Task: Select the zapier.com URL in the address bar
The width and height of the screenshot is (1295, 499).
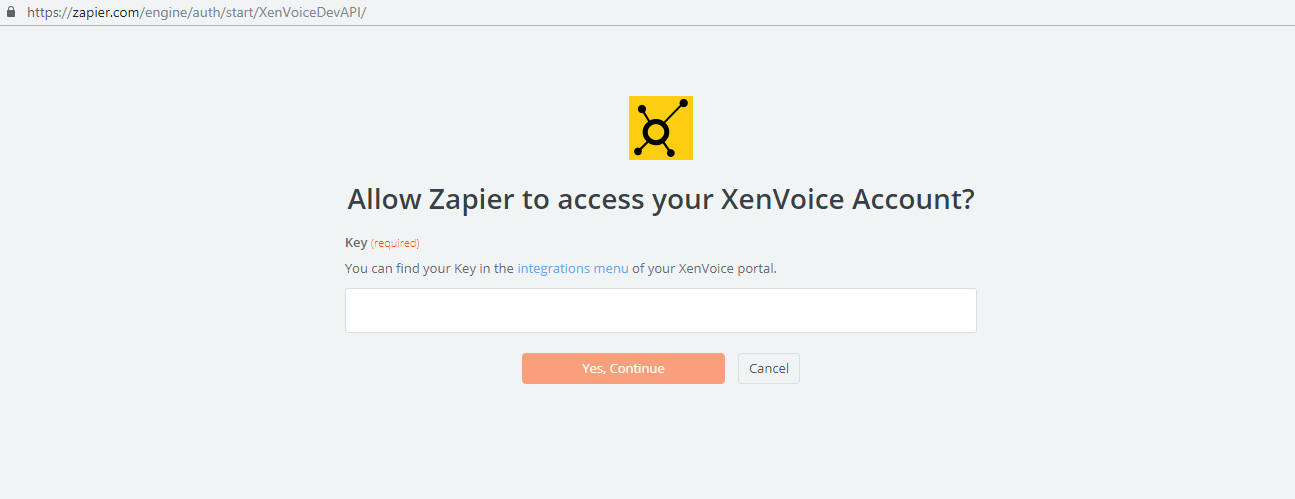Action: coord(197,12)
